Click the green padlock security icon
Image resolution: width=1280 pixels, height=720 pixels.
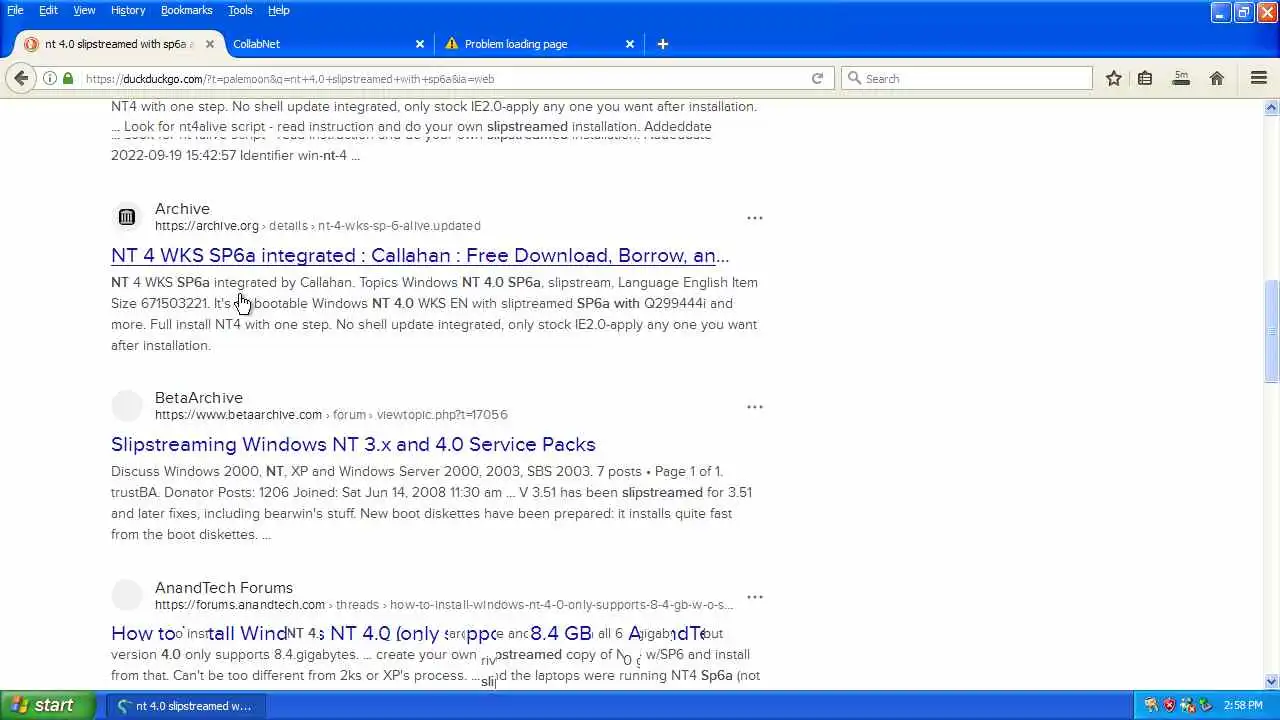(68, 78)
